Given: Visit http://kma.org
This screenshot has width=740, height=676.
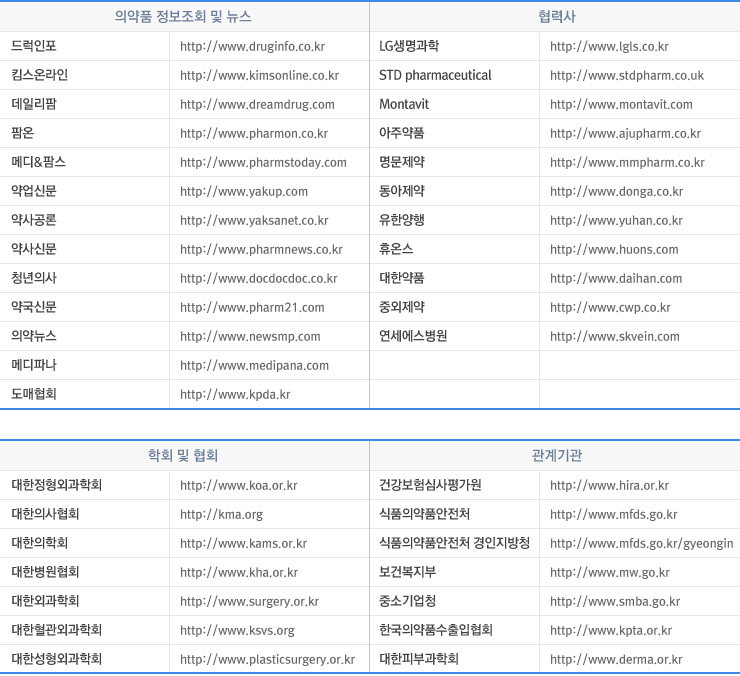Looking at the screenshot, I should point(221,515).
